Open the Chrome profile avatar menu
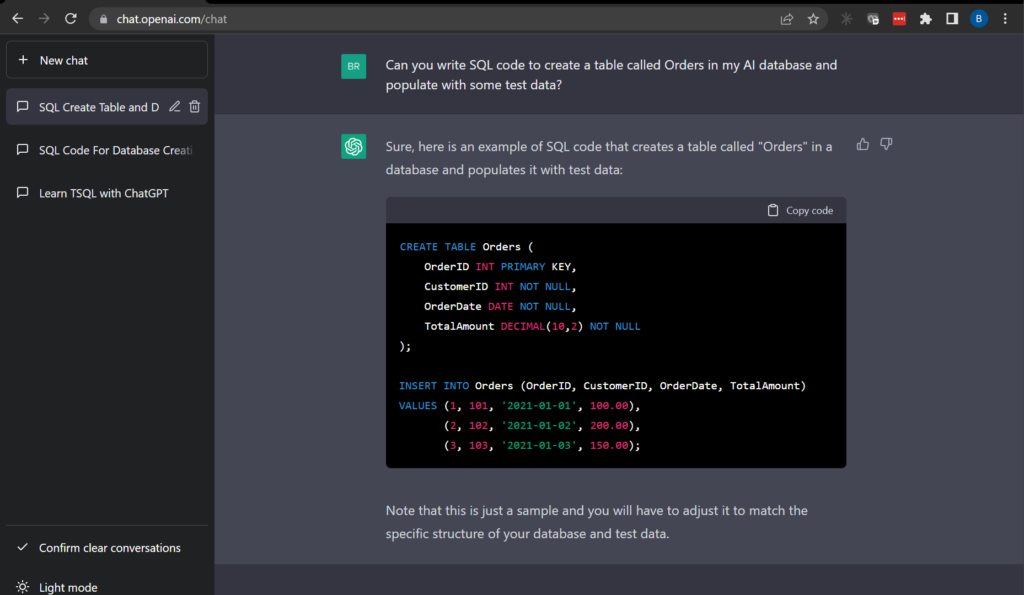The image size is (1024, 595). pyautogui.click(x=978, y=18)
